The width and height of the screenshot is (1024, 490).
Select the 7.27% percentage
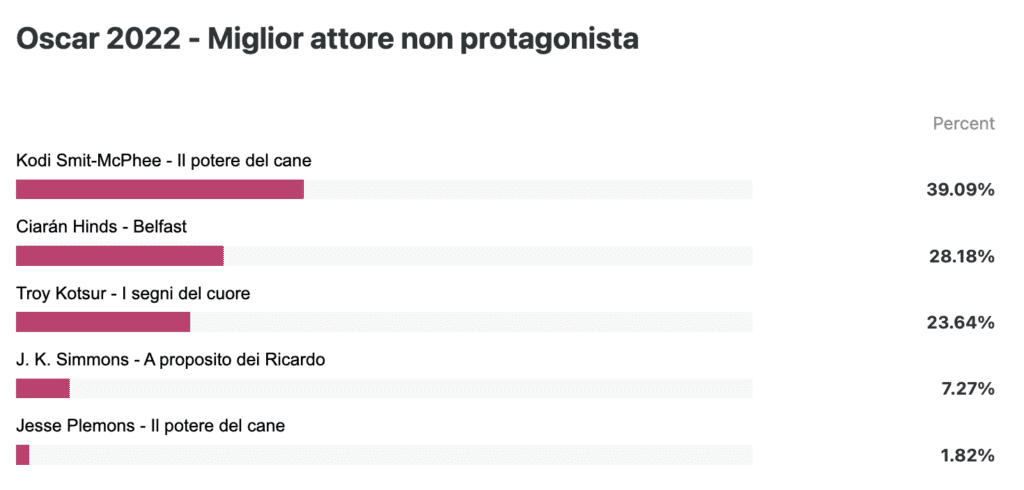coord(967,389)
